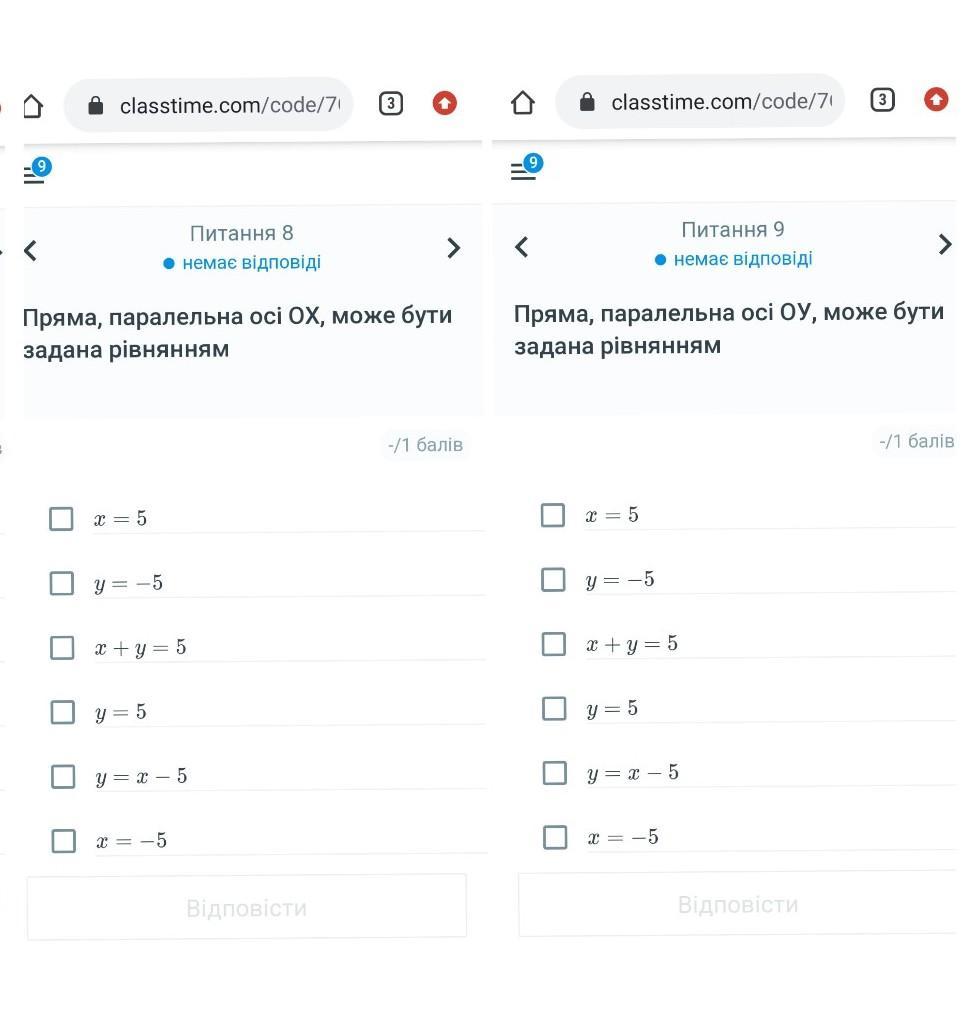This screenshot has height=1010, width=974.
Task: Check x = 5 option in Питання 8
Action: point(61,519)
